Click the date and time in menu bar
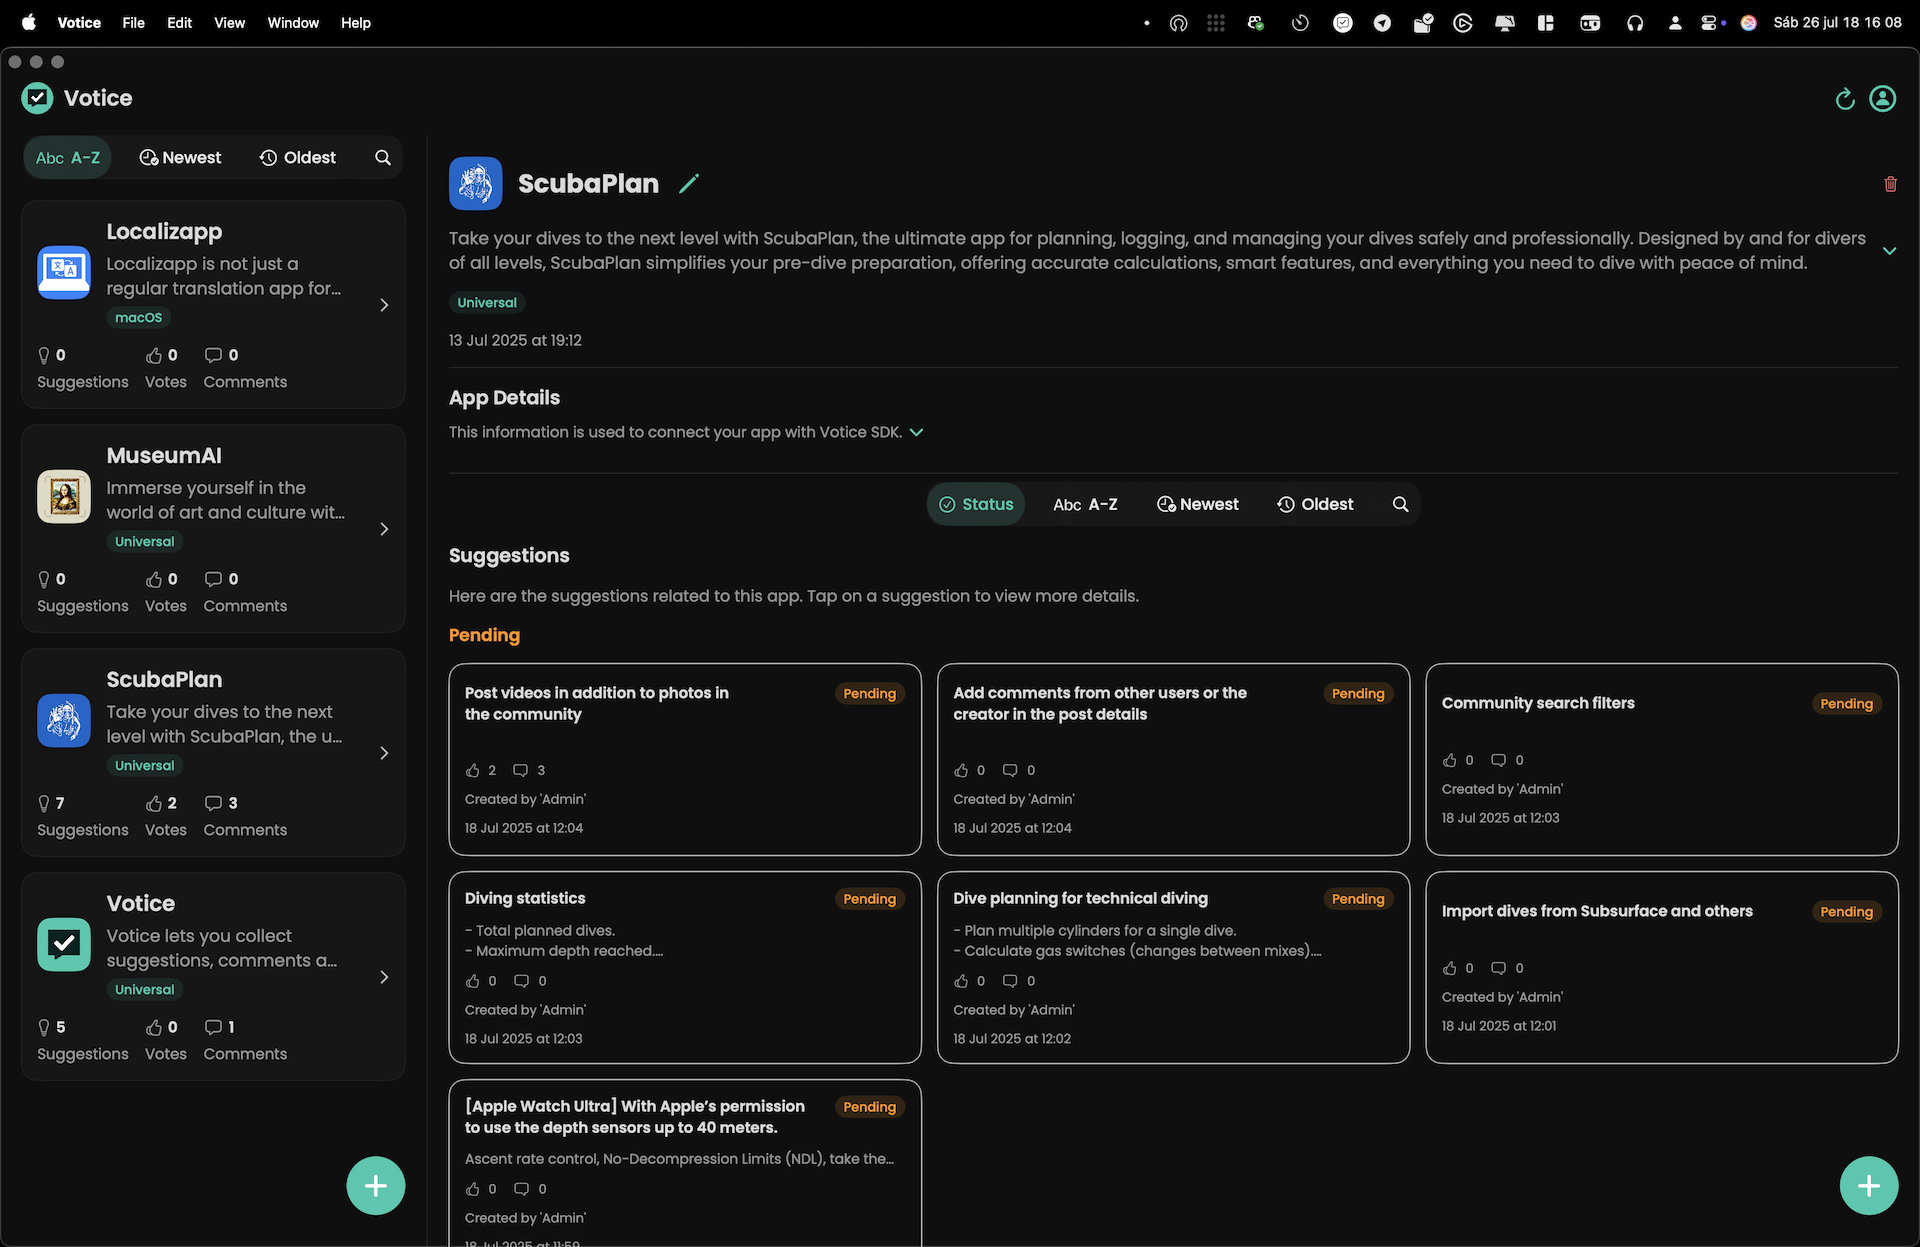 [x=1837, y=23]
